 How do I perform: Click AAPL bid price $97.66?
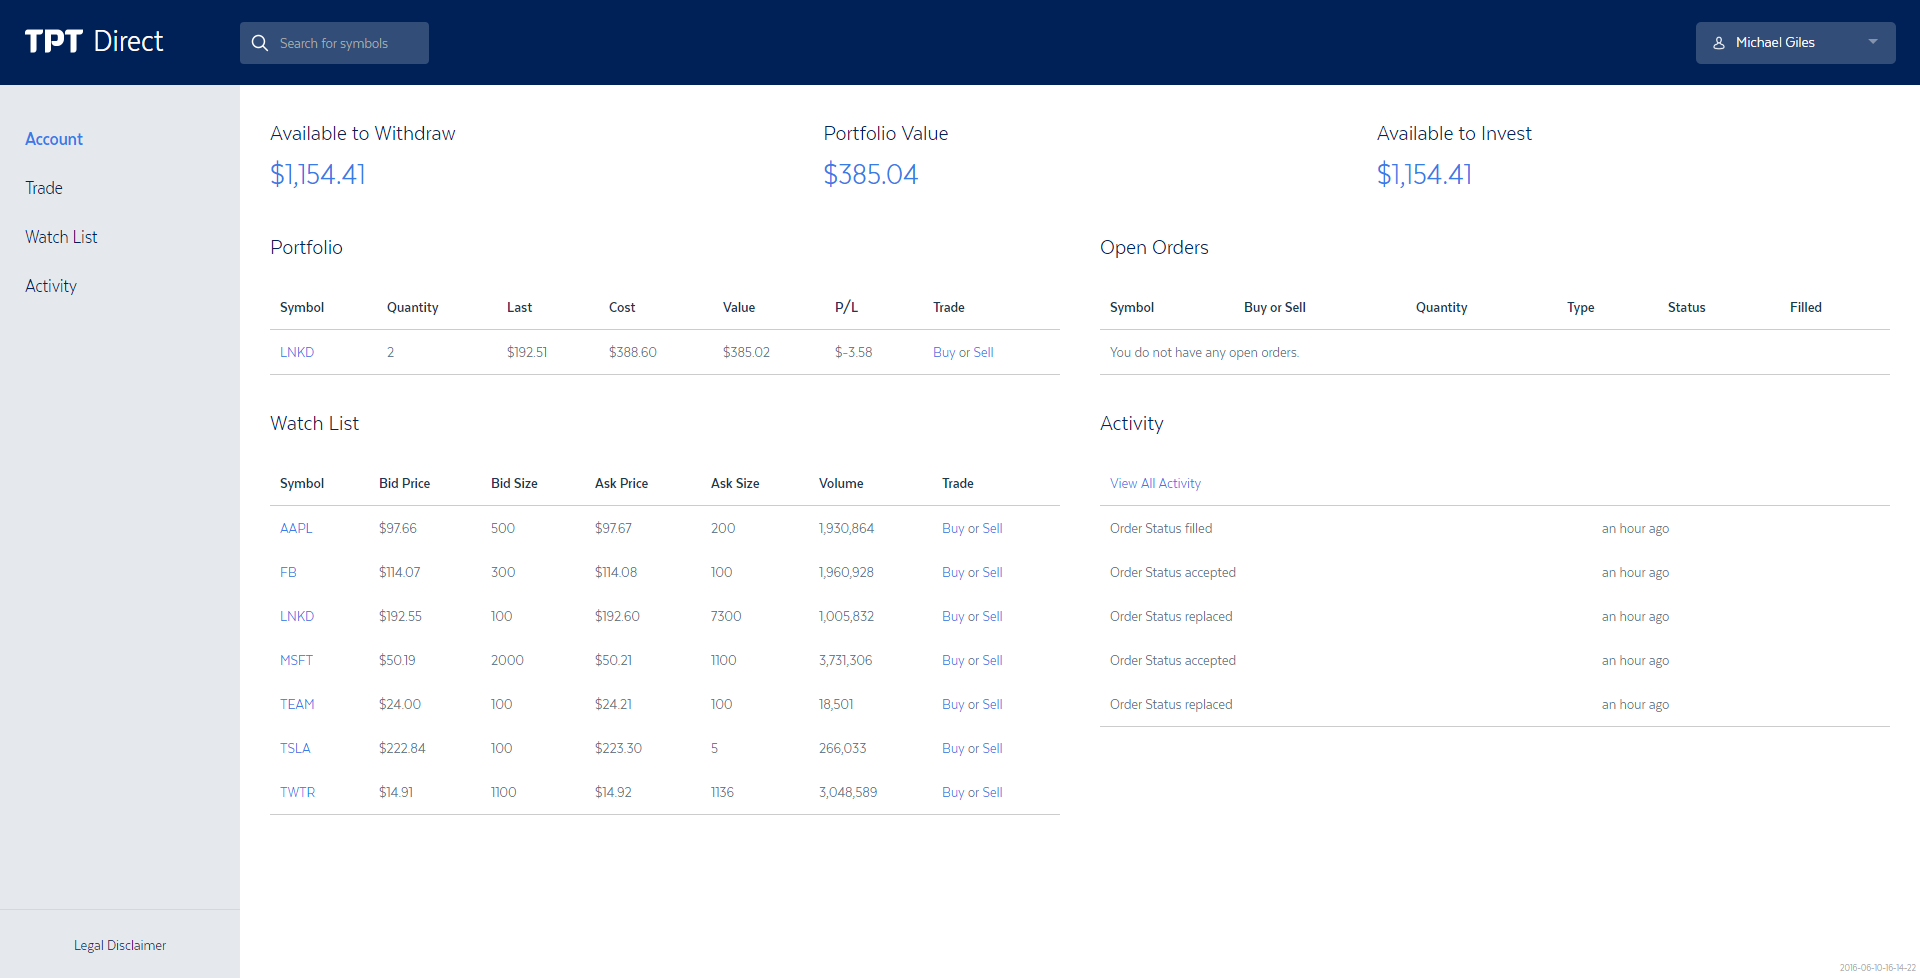click(398, 528)
